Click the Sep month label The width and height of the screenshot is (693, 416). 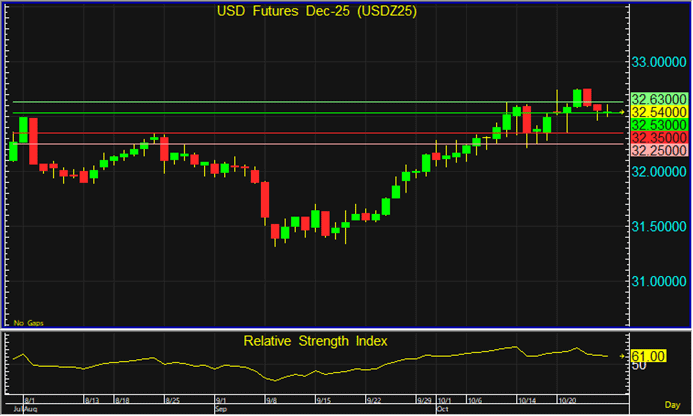click(220, 410)
